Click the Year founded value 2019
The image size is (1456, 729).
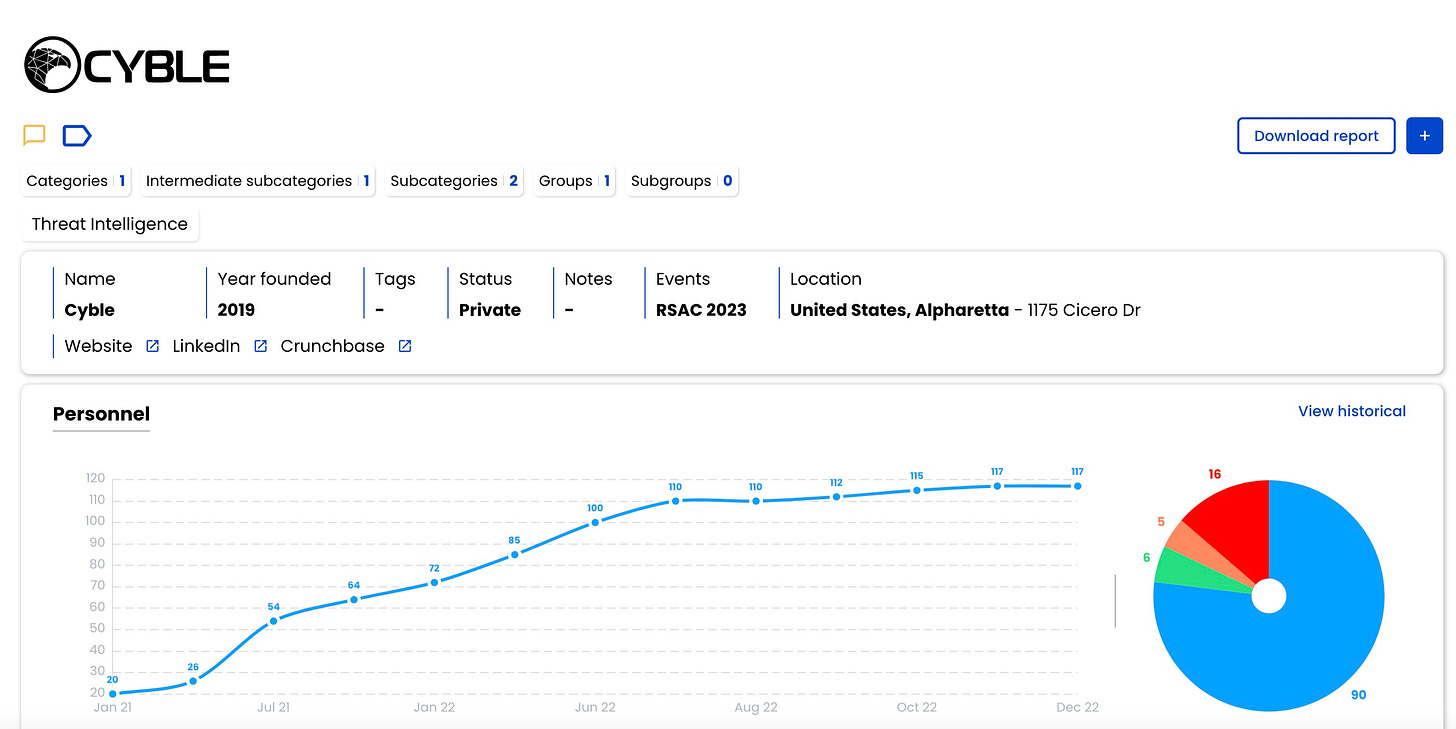[236, 310]
